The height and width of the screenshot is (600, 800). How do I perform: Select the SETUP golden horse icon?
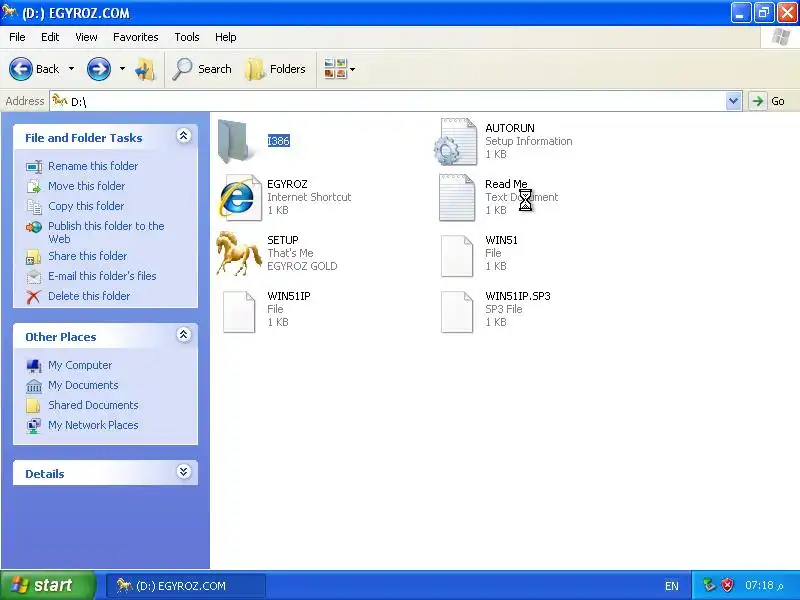(238, 254)
